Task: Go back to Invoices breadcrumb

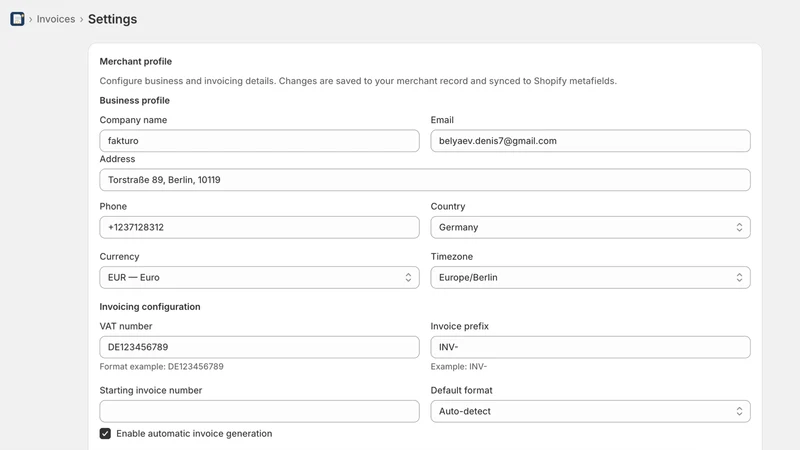Action: coord(56,19)
